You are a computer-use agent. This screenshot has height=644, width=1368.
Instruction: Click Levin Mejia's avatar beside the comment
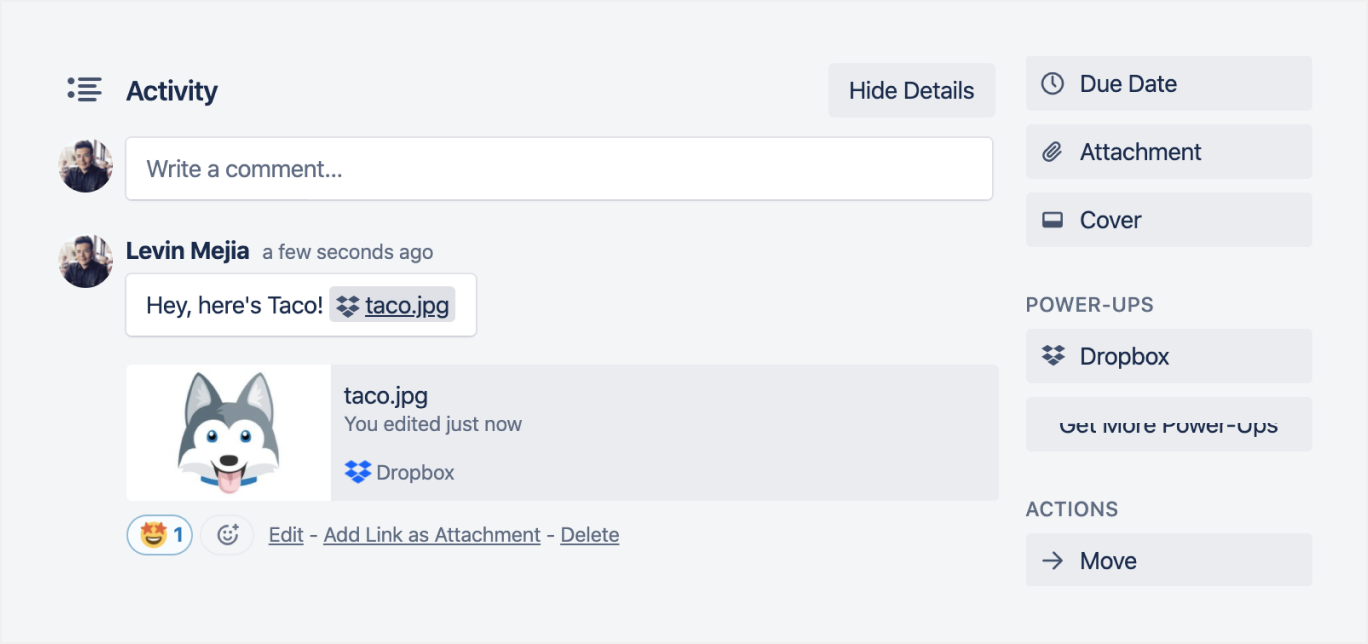[86, 261]
